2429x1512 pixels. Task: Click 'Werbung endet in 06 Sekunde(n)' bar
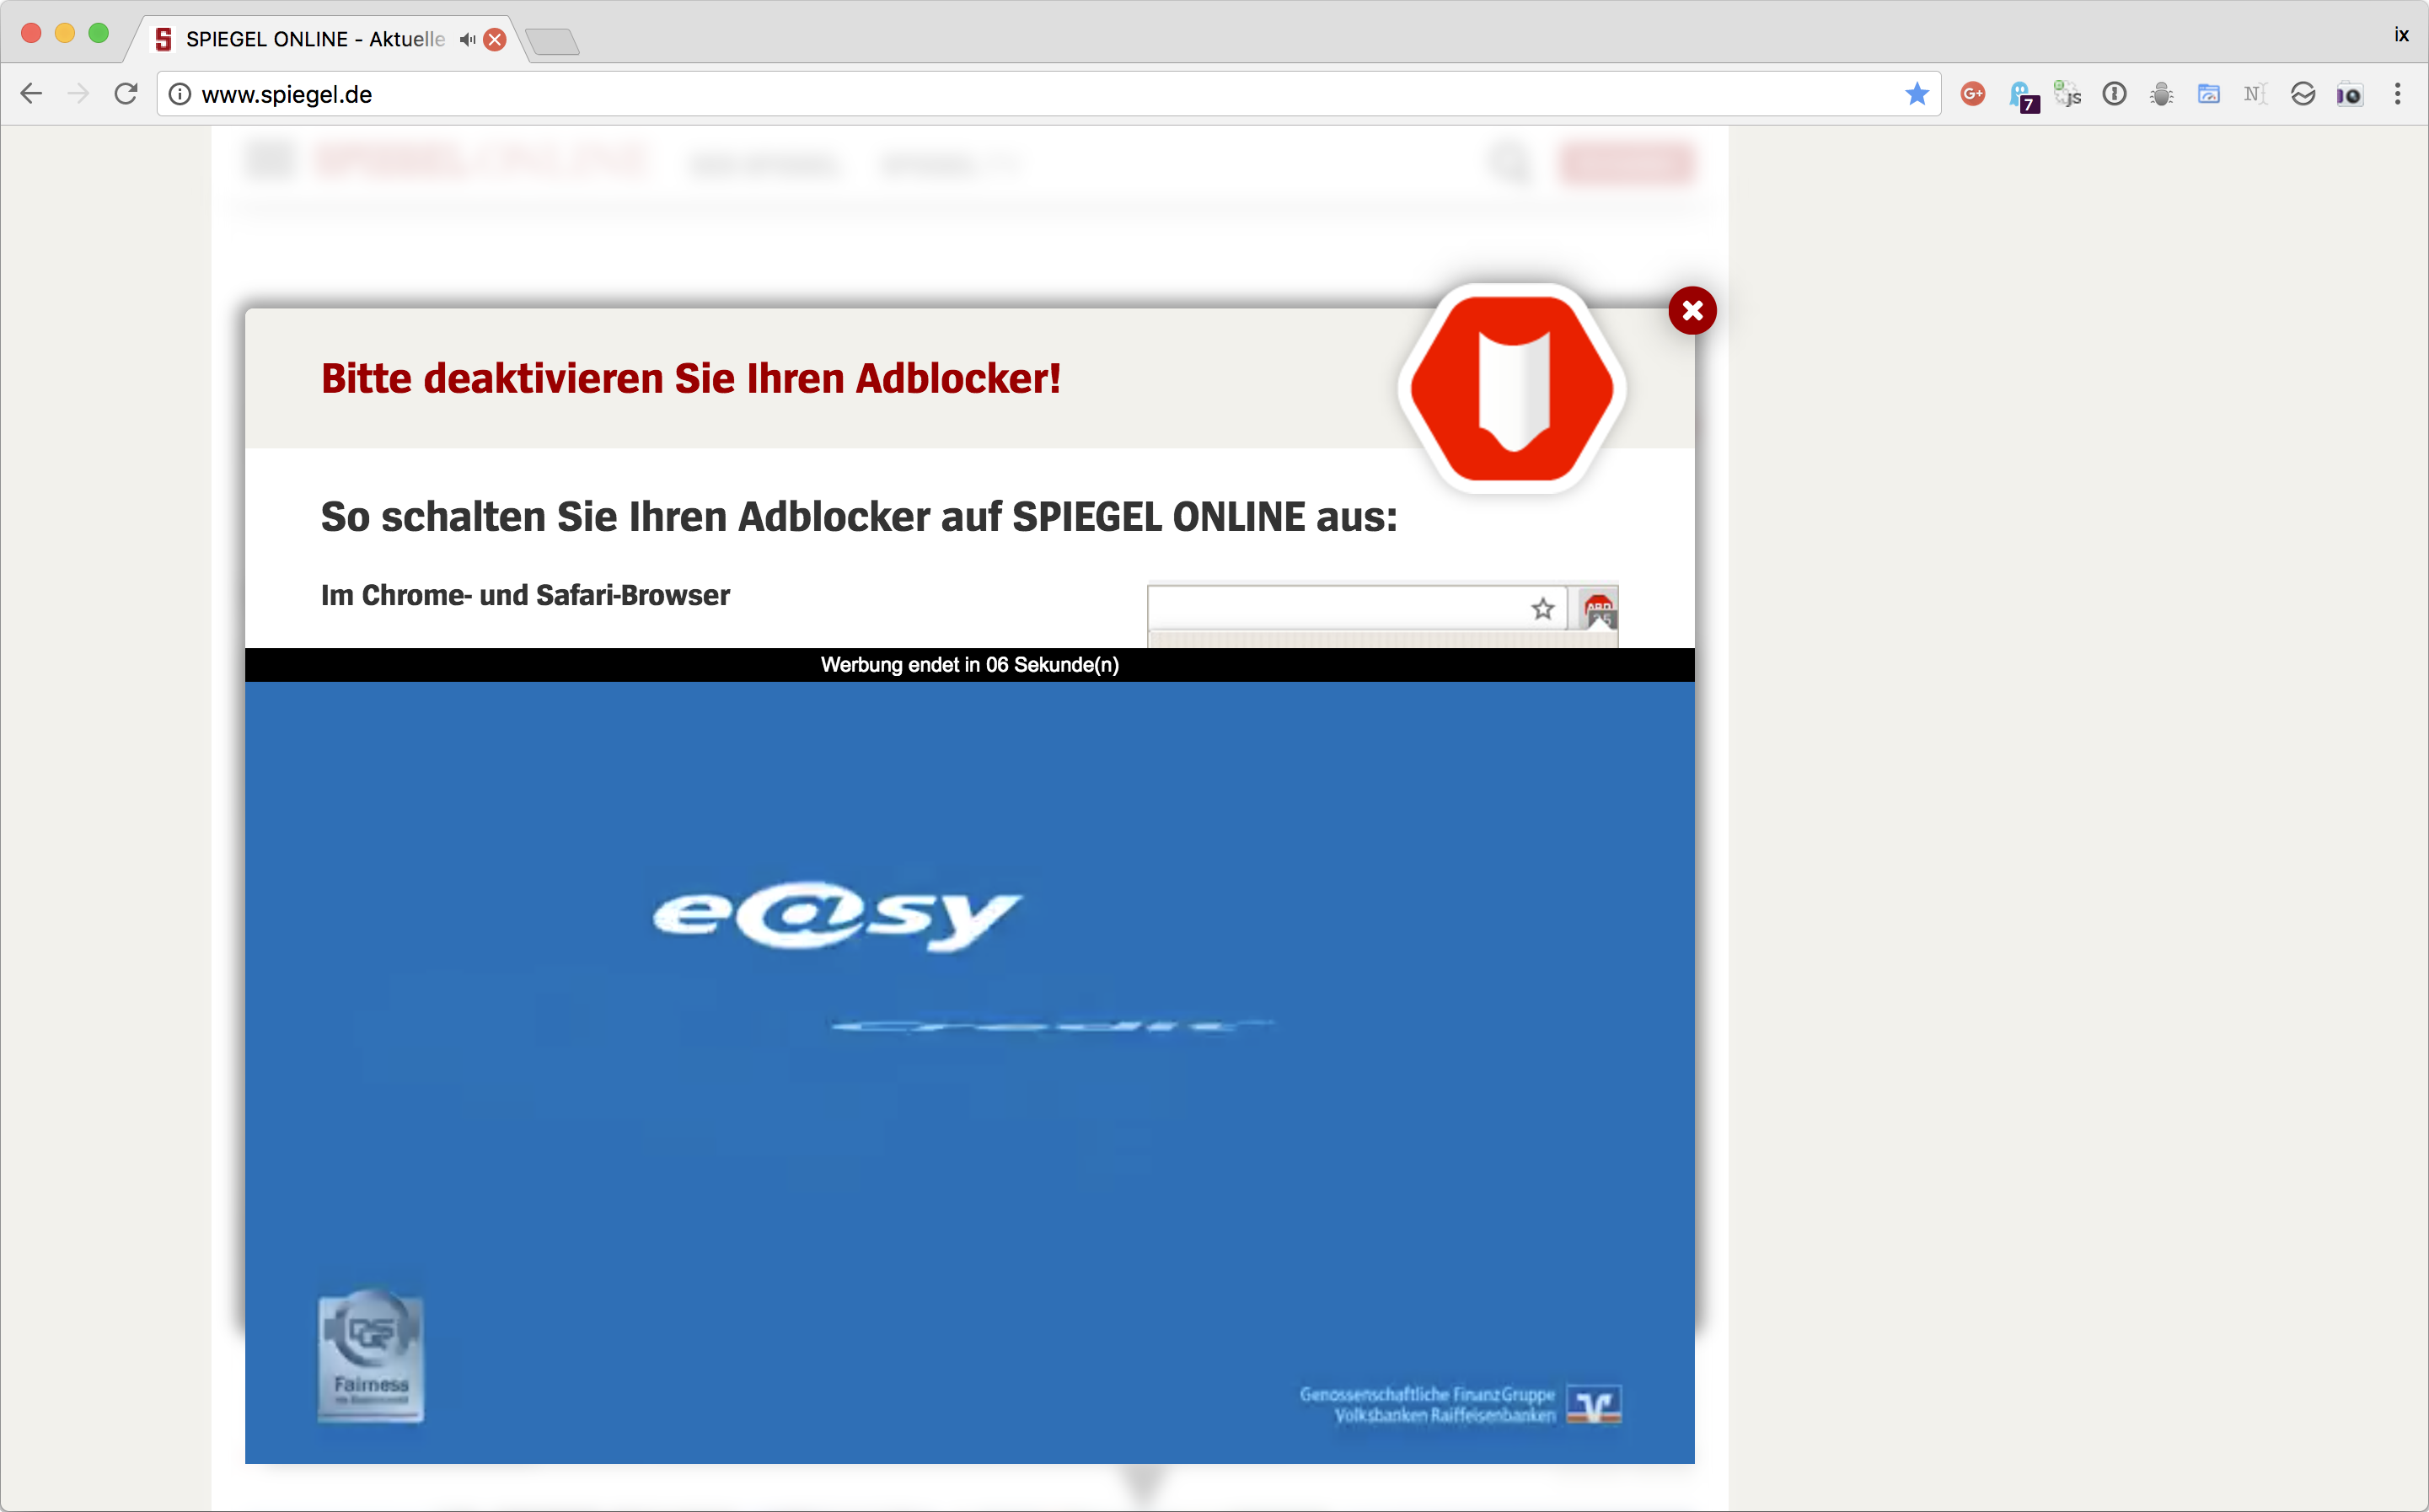969,665
